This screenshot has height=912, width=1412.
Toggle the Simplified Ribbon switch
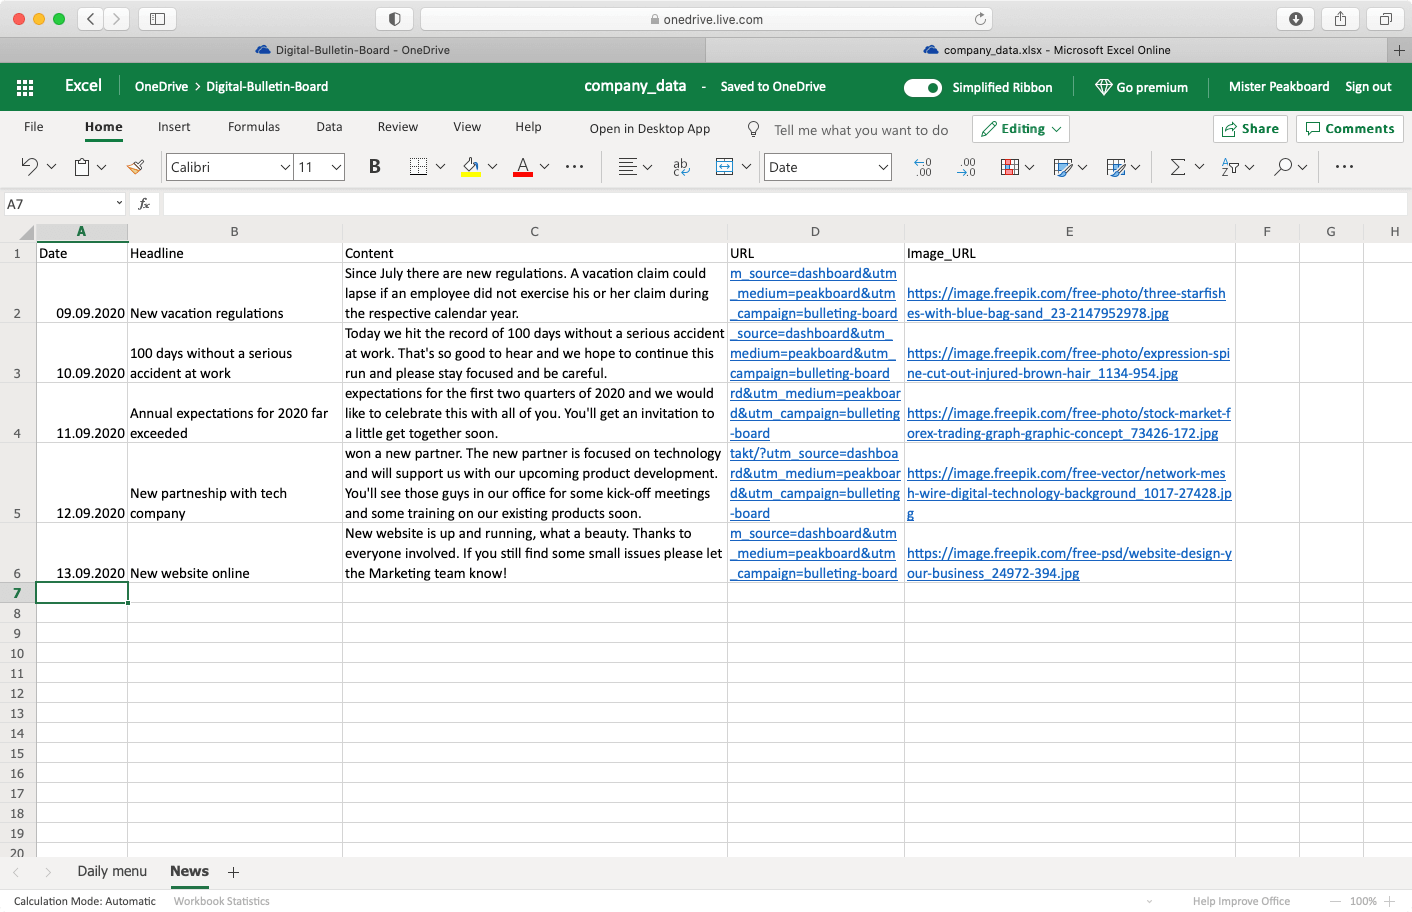pos(923,88)
